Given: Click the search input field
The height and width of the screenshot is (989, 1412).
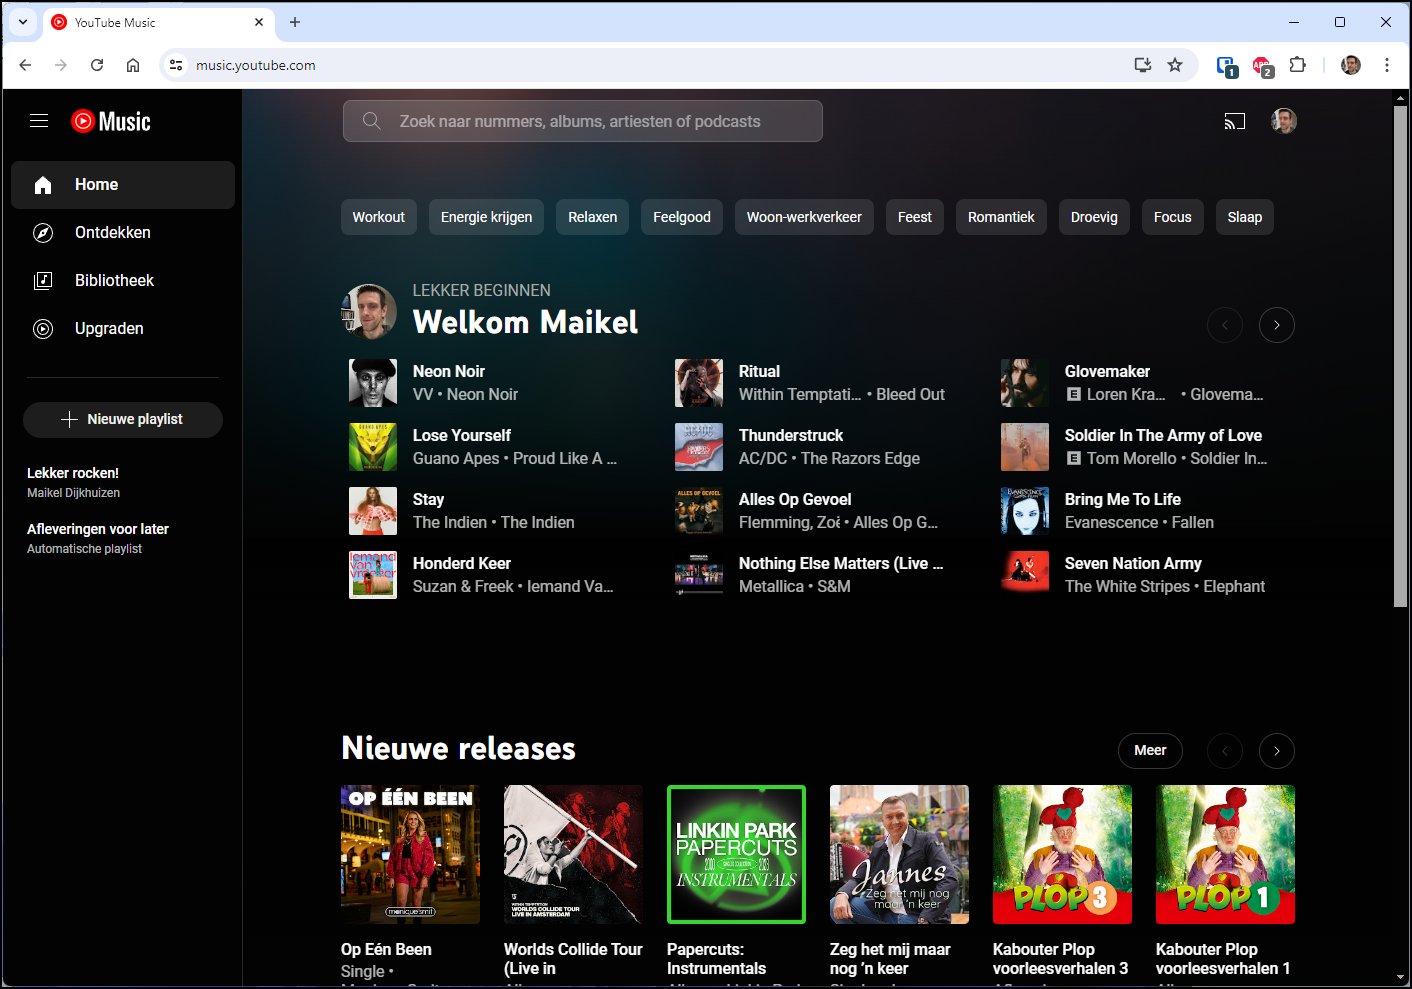Looking at the screenshot, I should (583, 121).
